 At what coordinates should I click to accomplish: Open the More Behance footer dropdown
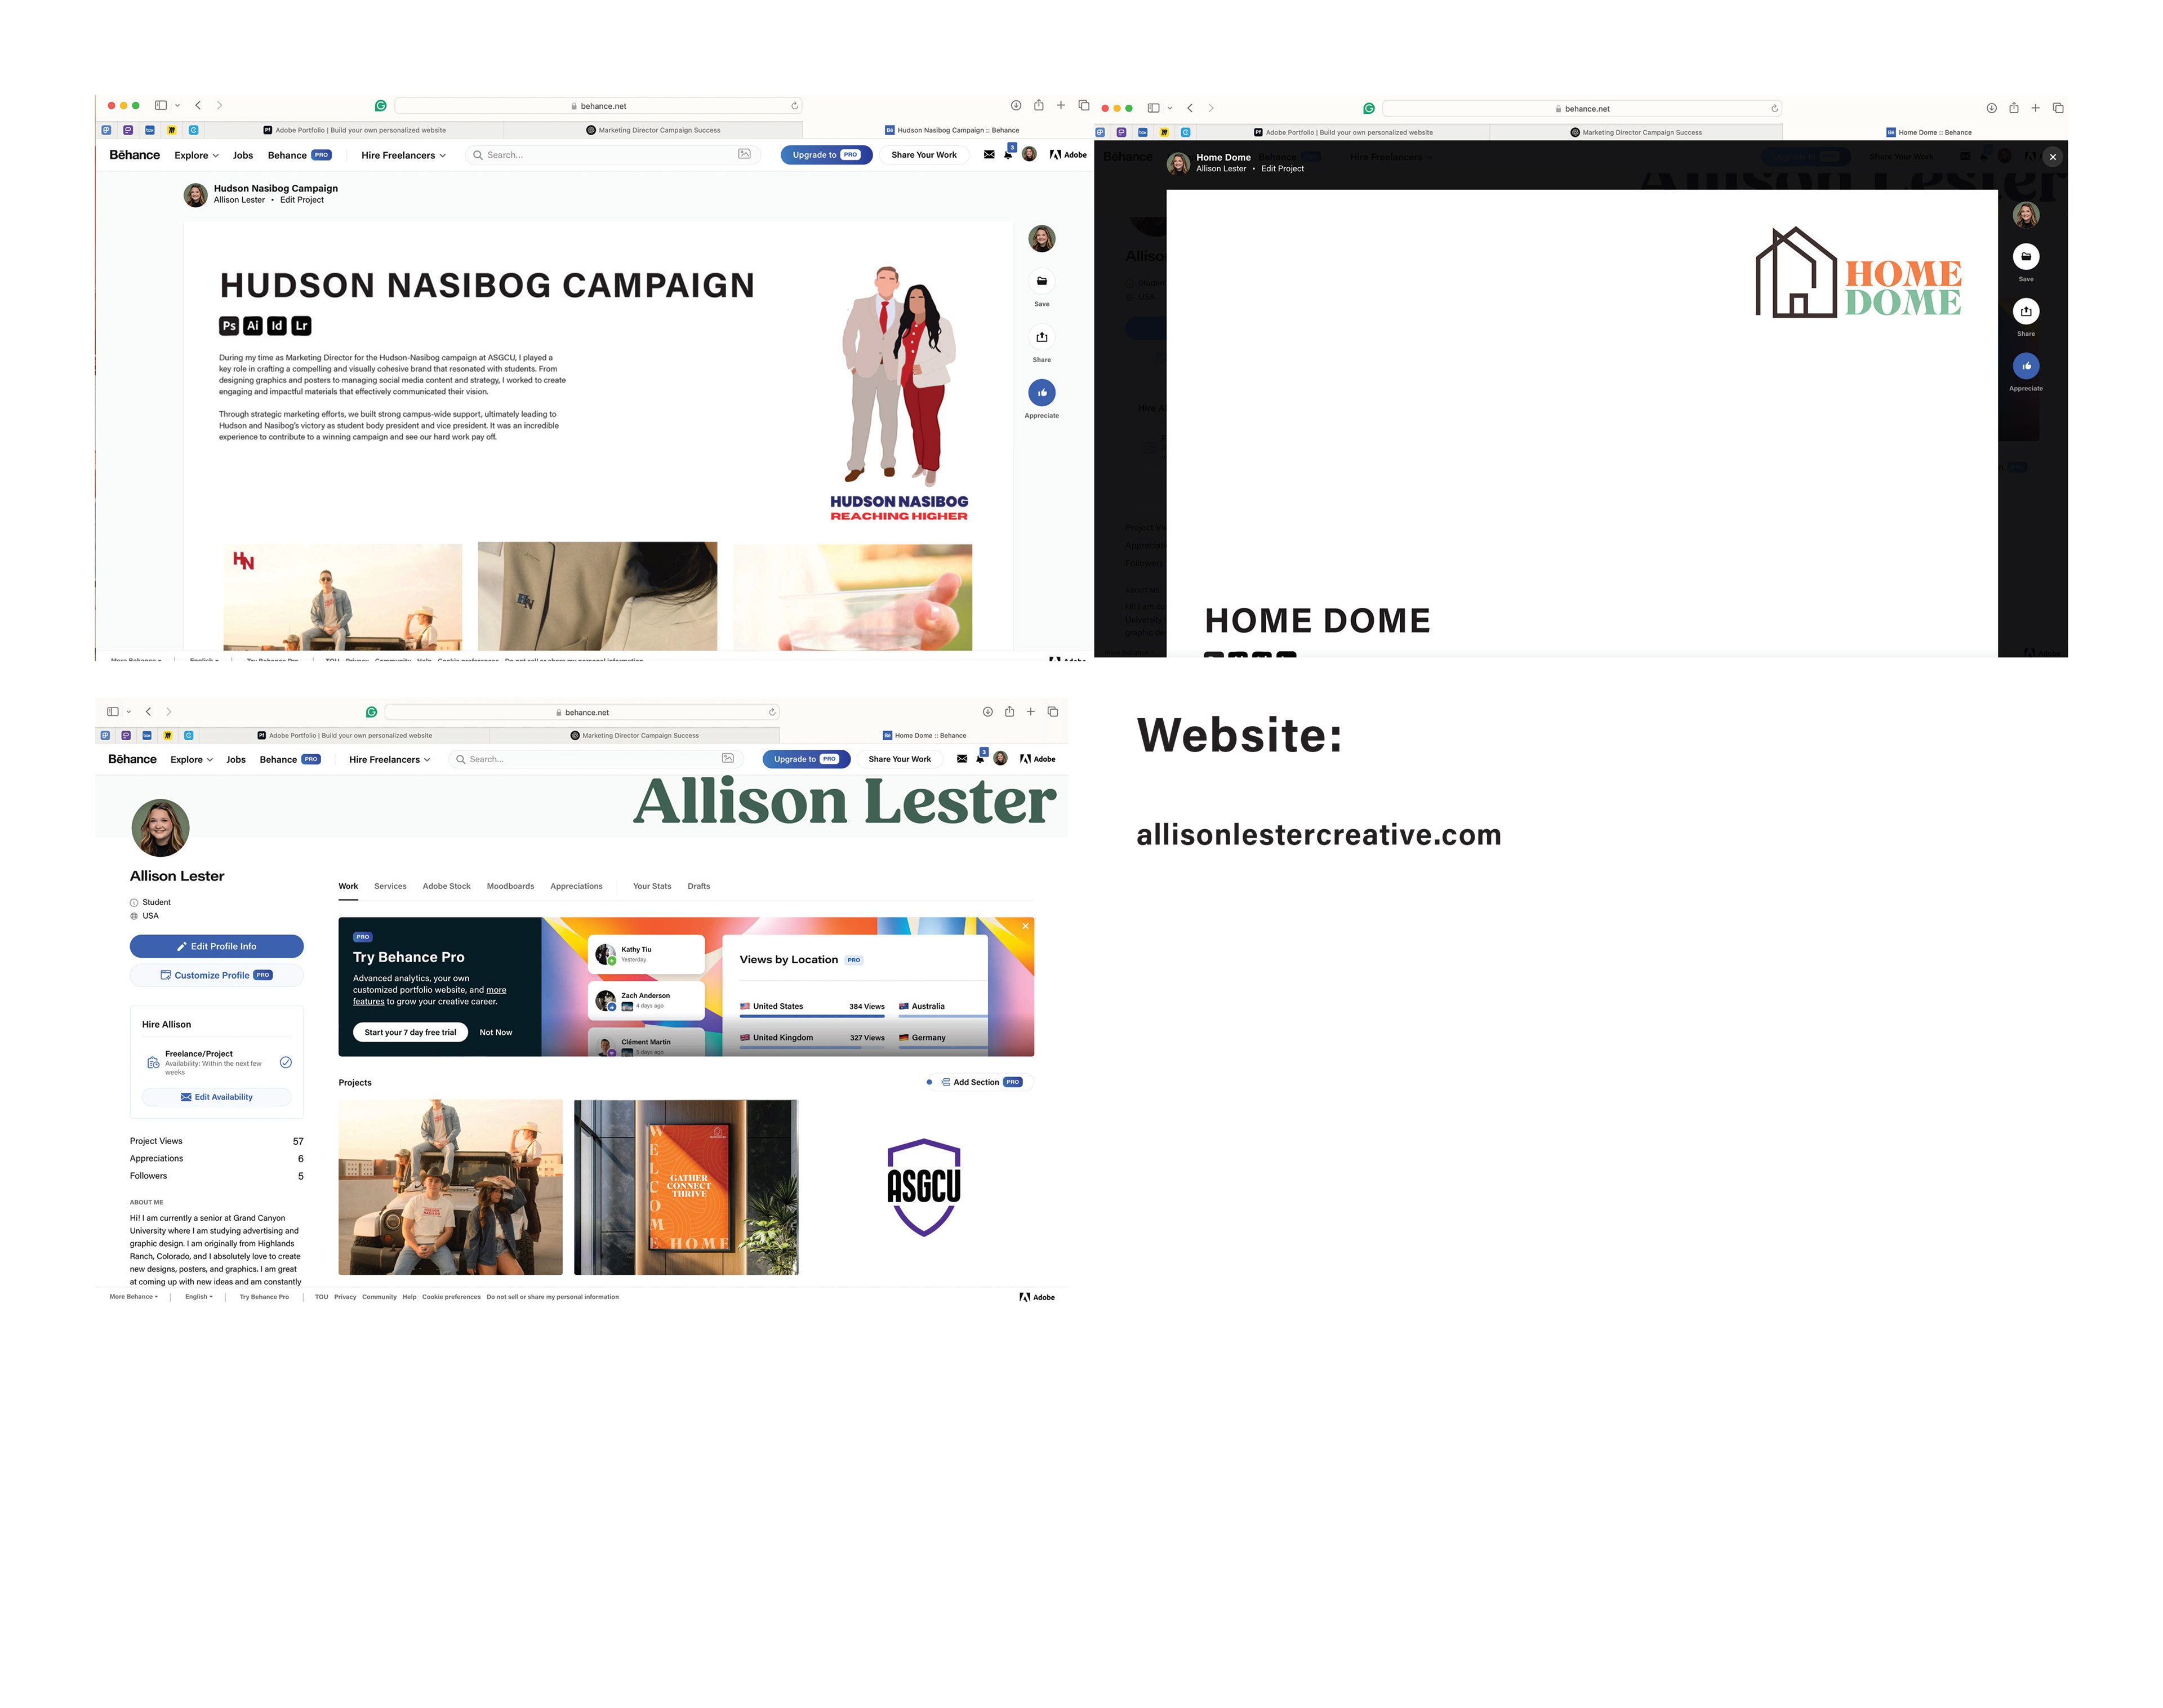click(x=133, y=1297)
